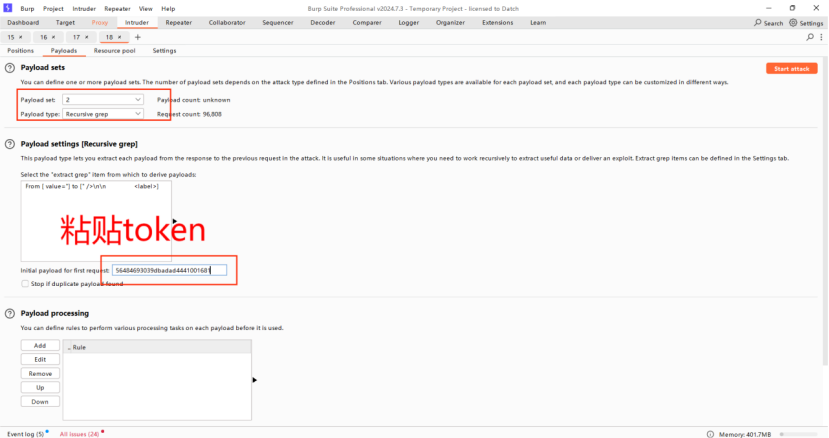The image size is (829, 438).
Task: Switch to the Collaborator tab
Action: click(x=227, y=23)
